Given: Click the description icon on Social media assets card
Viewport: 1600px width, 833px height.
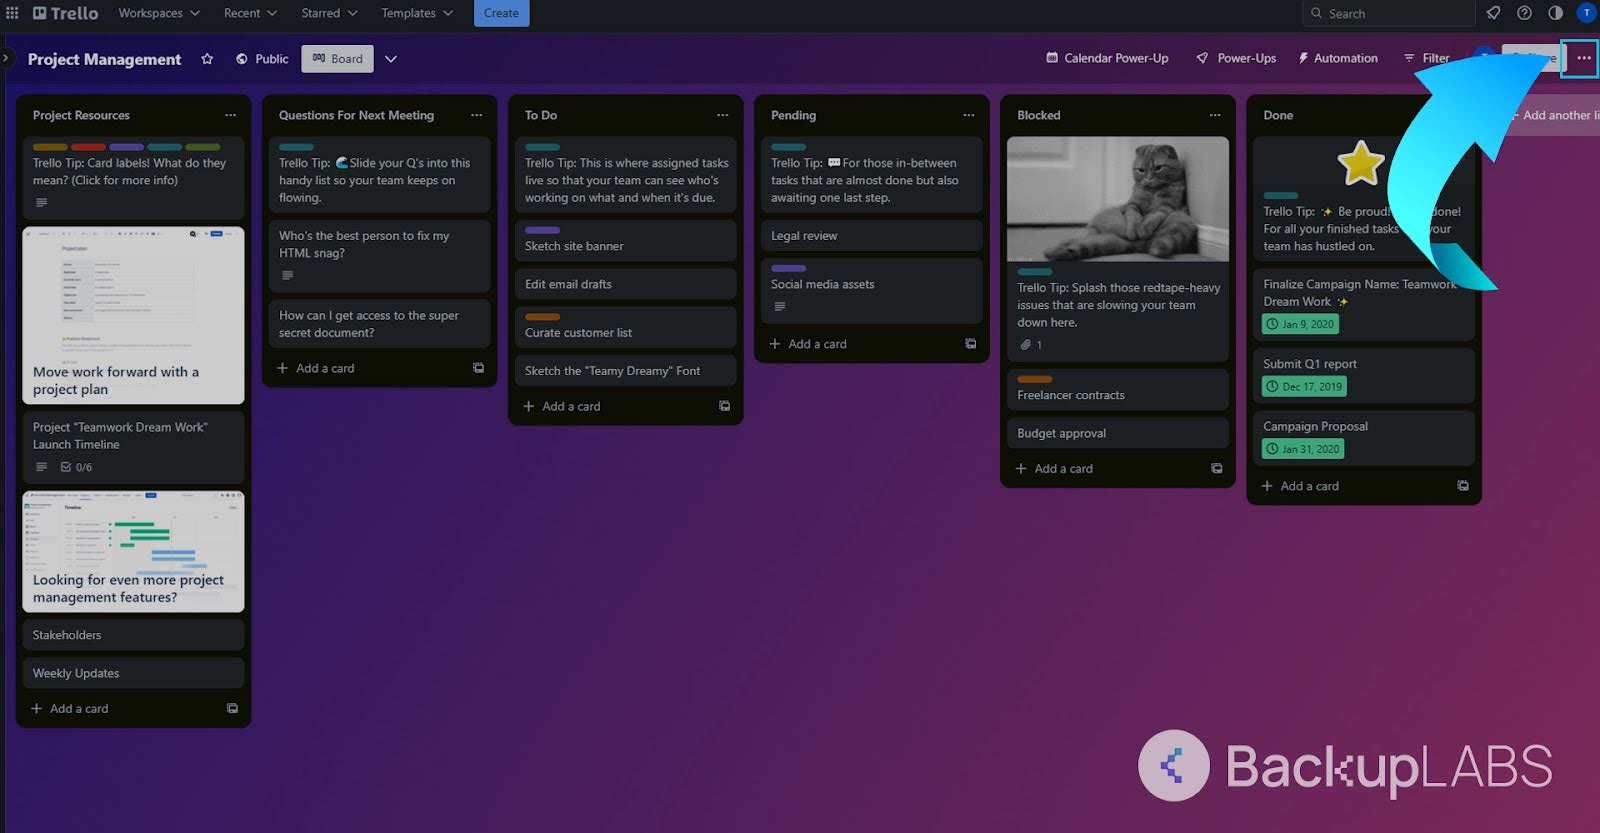Looking at the screenshot, I should (x=779, y=306).
